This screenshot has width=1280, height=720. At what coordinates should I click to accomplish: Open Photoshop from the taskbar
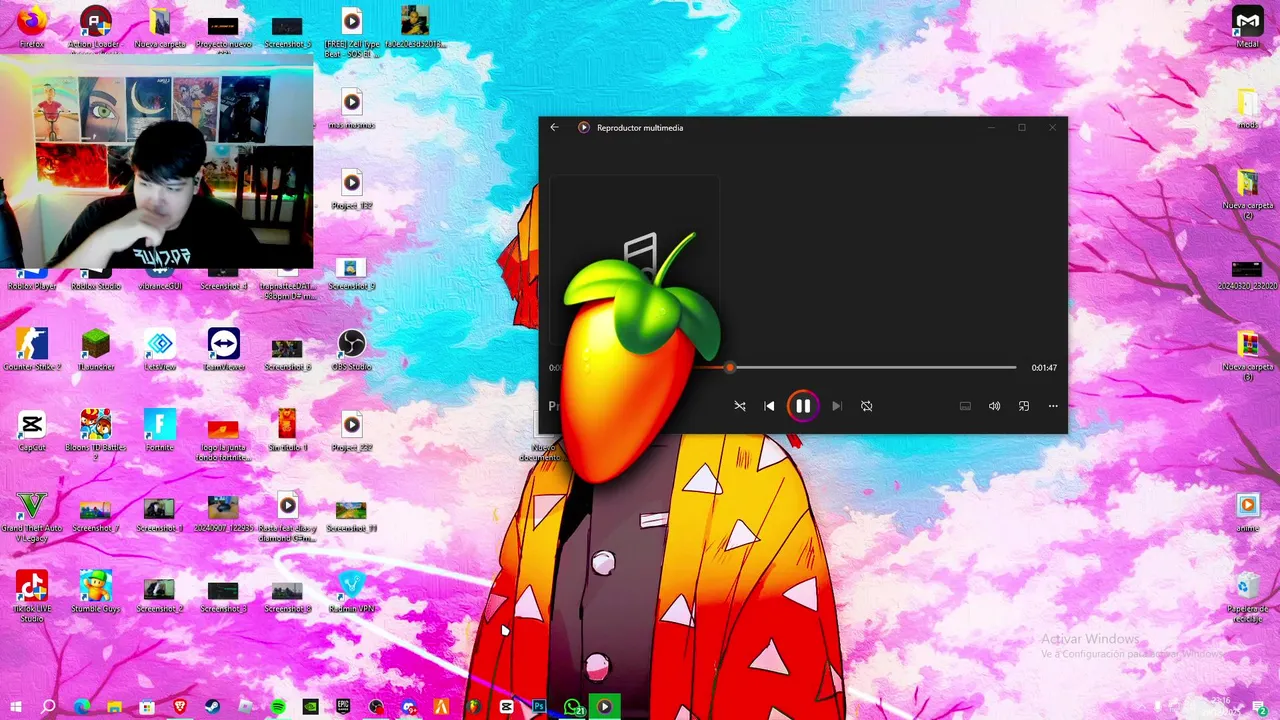click(x=539, y=707)
